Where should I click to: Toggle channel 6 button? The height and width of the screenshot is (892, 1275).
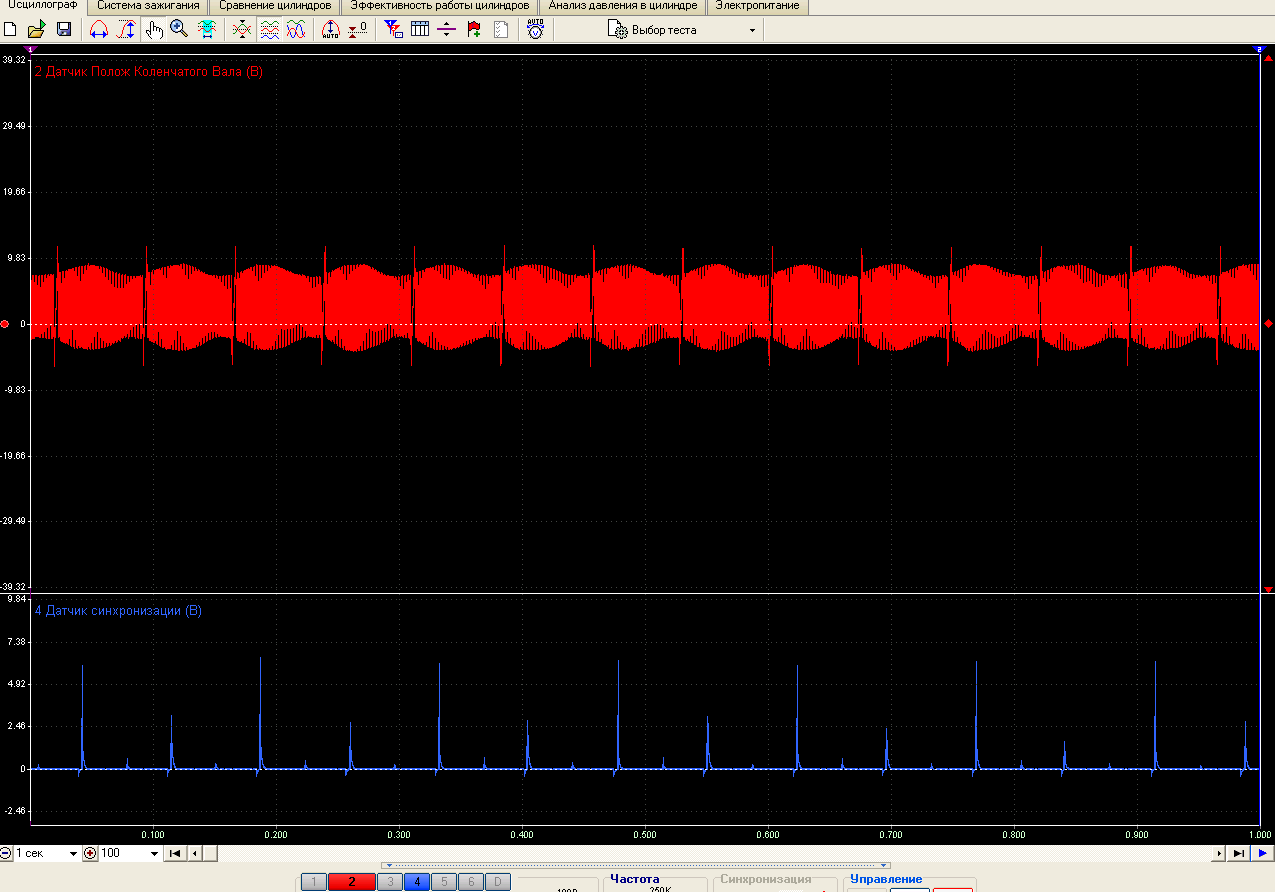pyautogui.click(x=472, y=882)
